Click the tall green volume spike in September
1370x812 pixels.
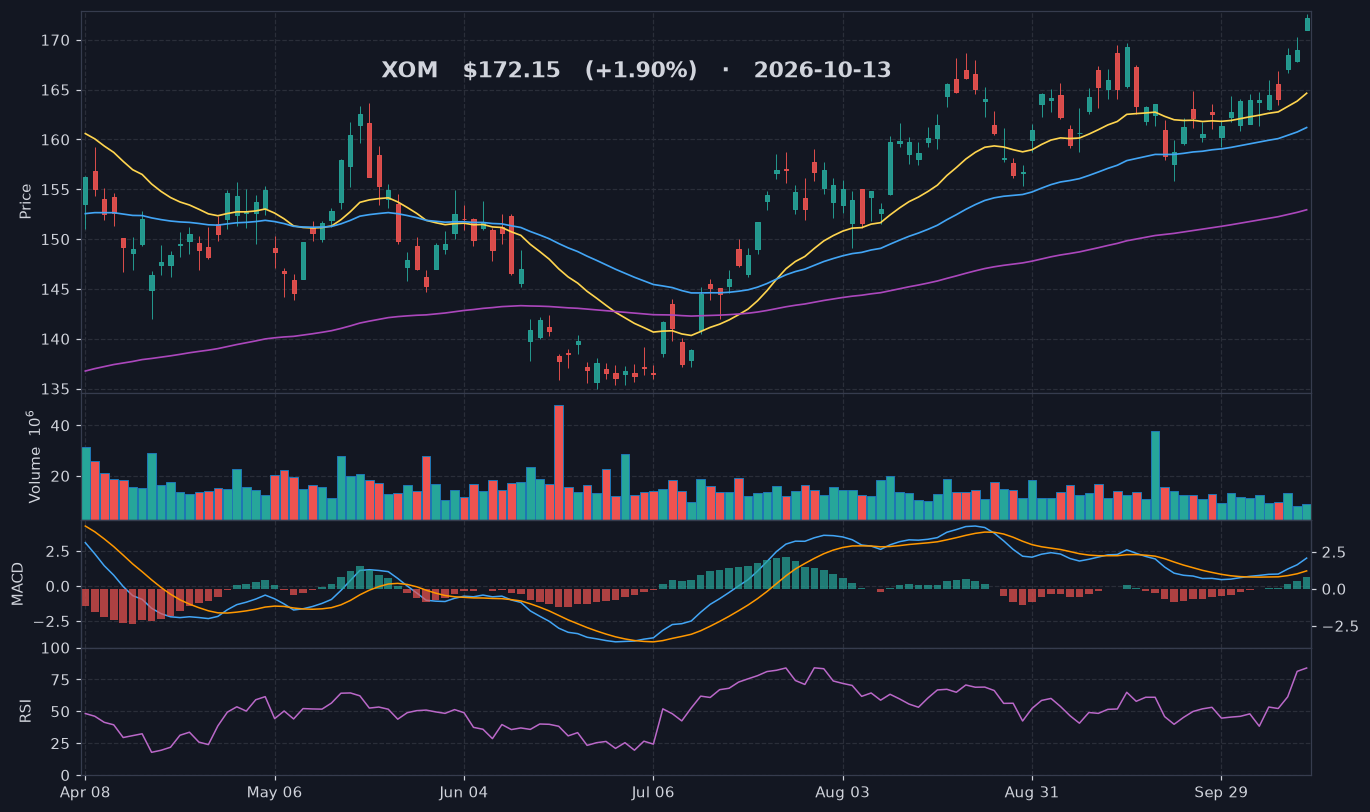tap(1155, 475)
